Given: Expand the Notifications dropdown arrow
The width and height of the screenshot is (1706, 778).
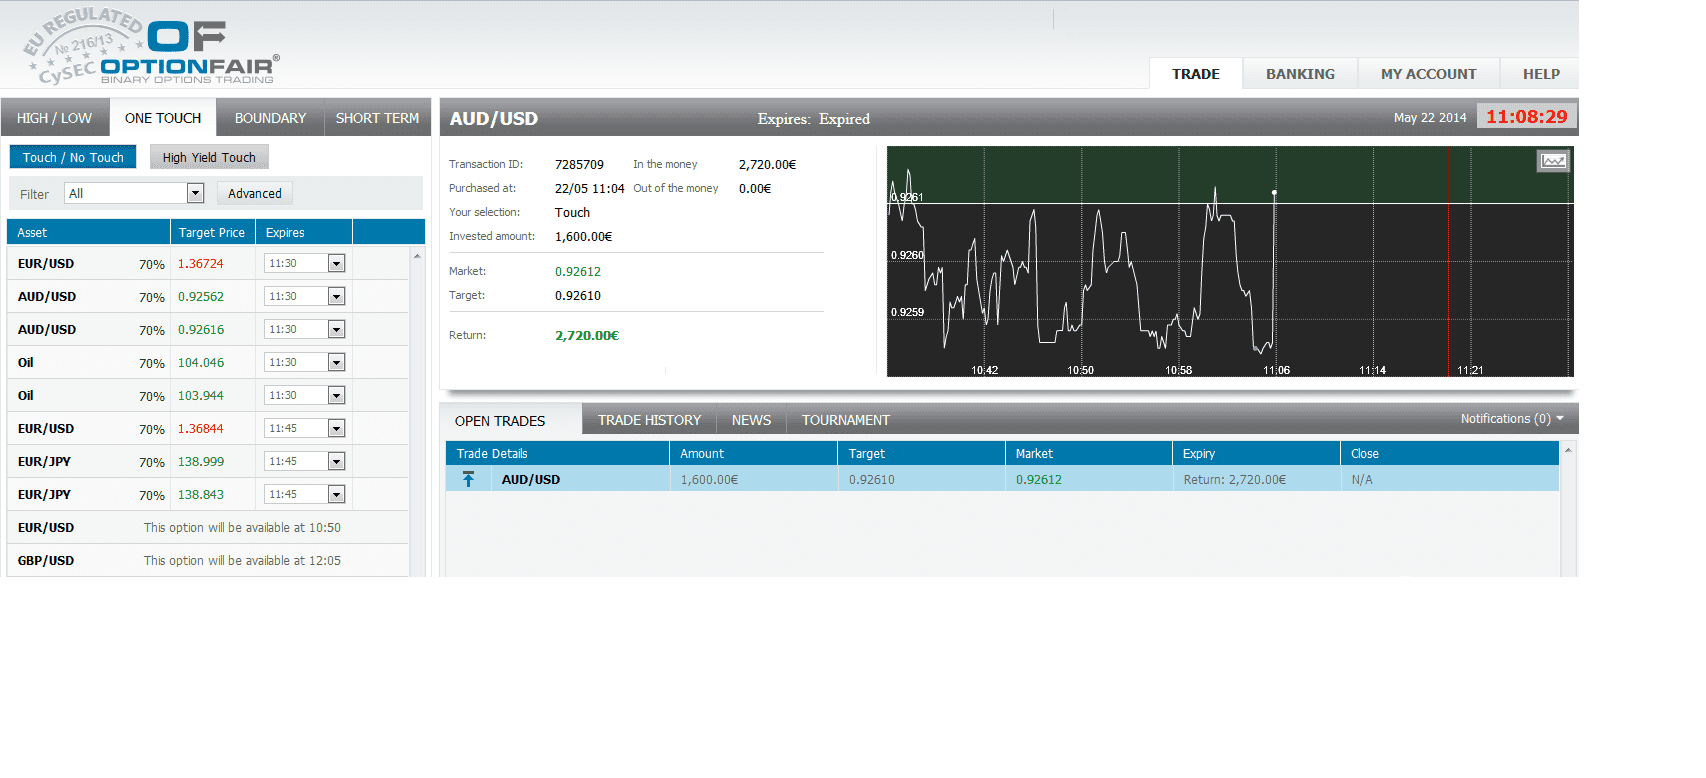Looking at the screenshot, I should [x=1560, y=419].
